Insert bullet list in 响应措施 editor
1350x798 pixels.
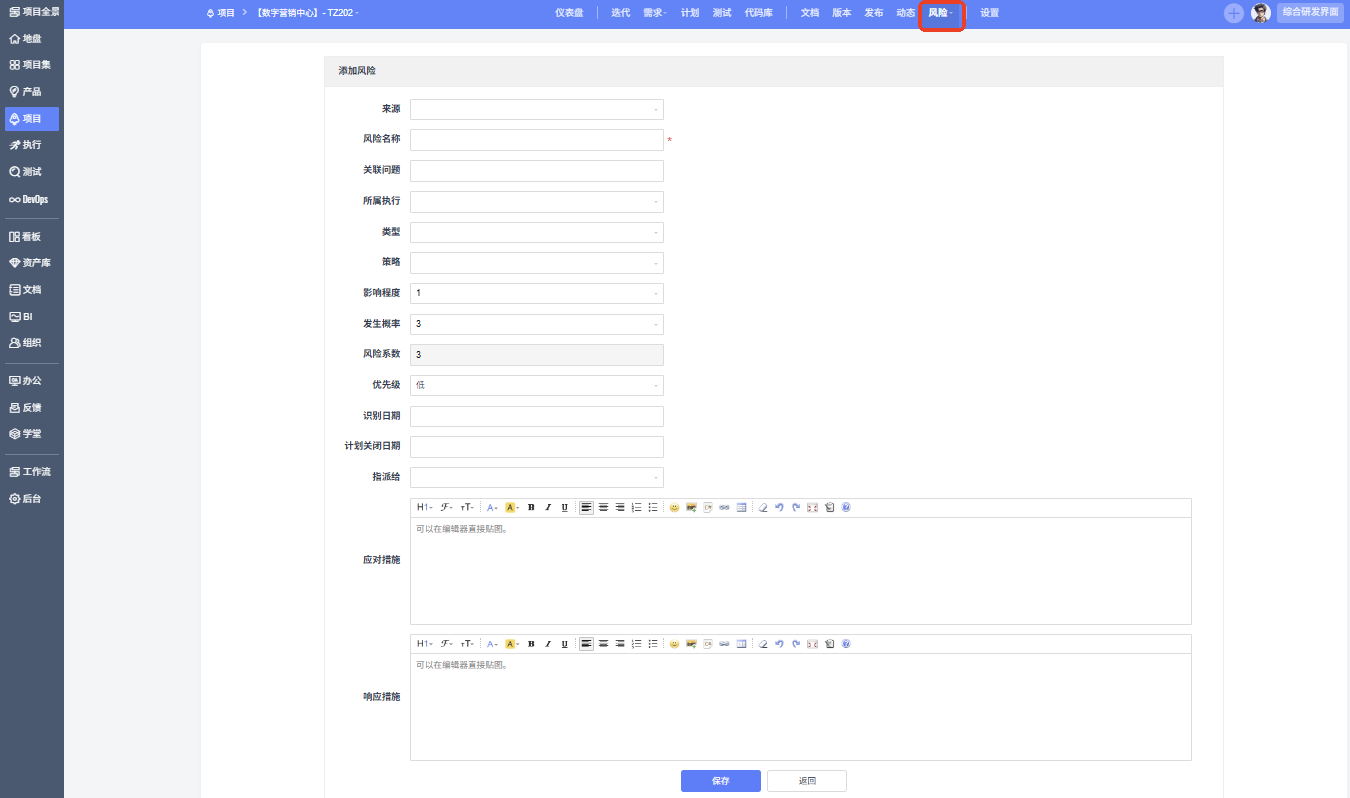point(652,643)
